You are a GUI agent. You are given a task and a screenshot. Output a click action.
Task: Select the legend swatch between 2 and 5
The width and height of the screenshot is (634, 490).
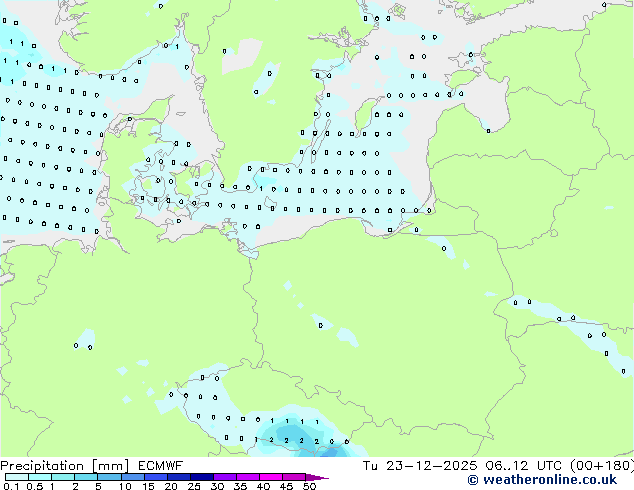pyautogui.click(x=86, y=477)
